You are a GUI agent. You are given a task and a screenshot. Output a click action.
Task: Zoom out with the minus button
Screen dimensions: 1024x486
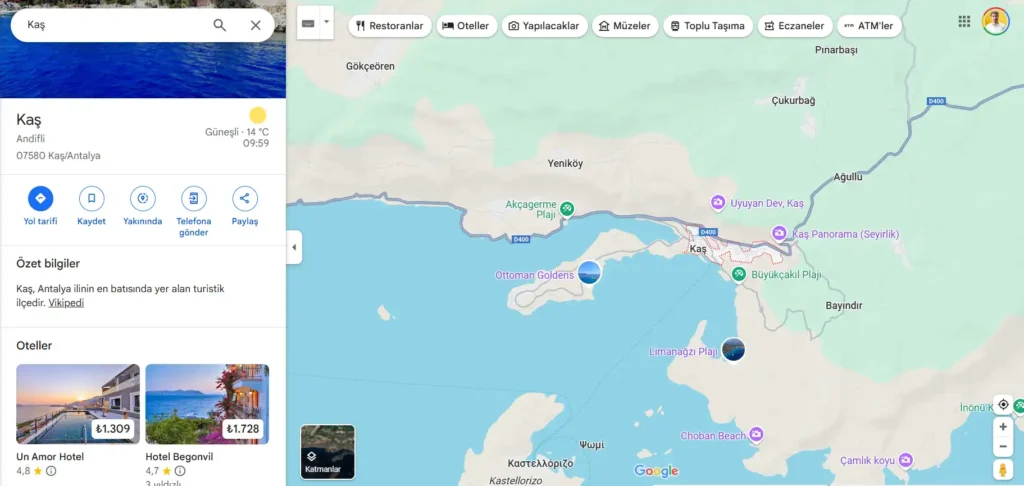(x=1003, y=447)
